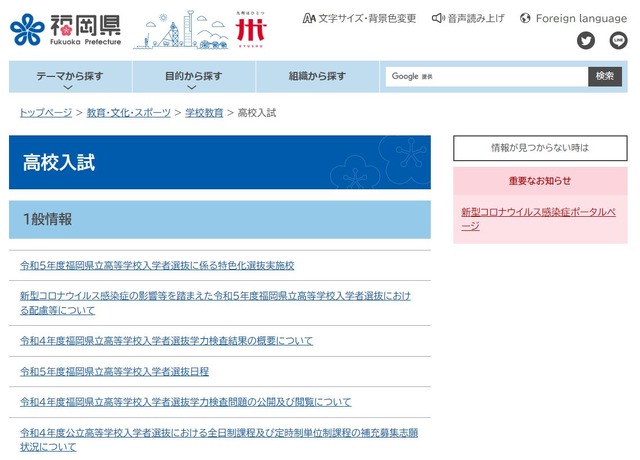
Task: Focus the Google search input field
Action: click(x=487, y=76)
